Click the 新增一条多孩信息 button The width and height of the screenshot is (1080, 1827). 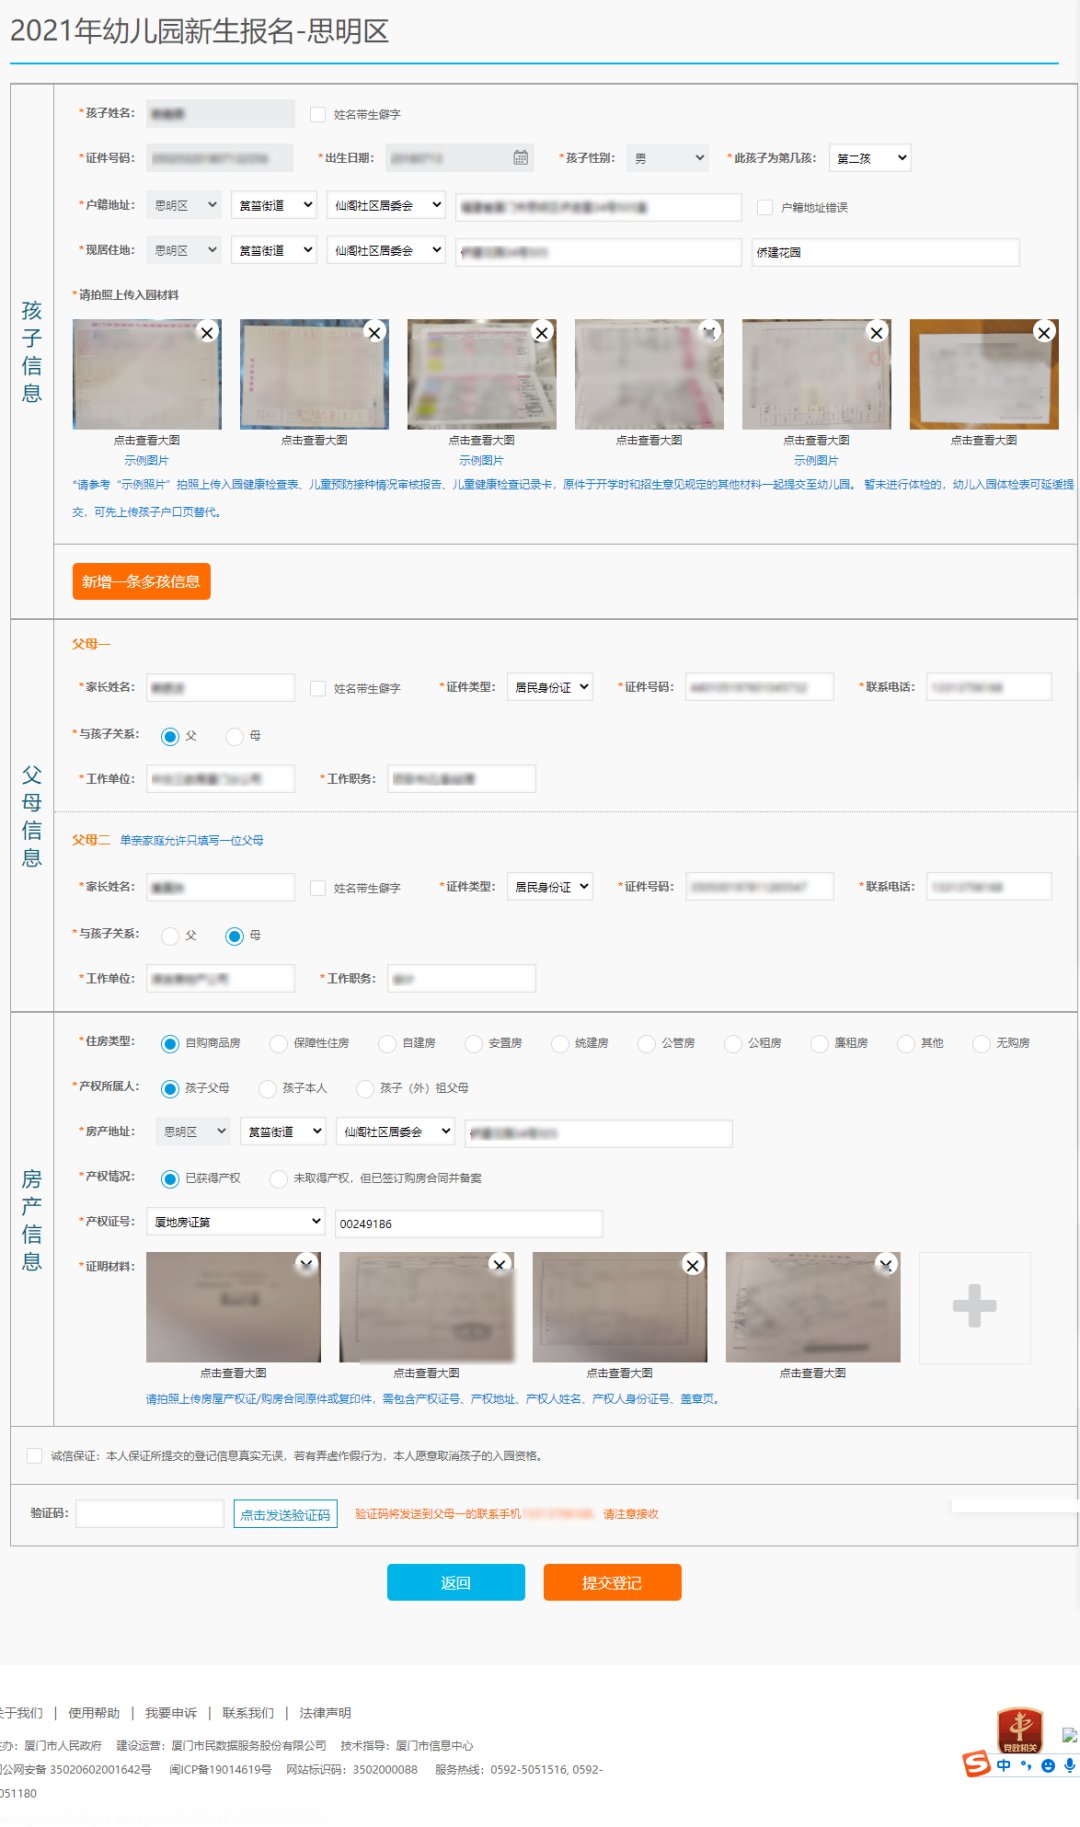click(x=141, y=582)
